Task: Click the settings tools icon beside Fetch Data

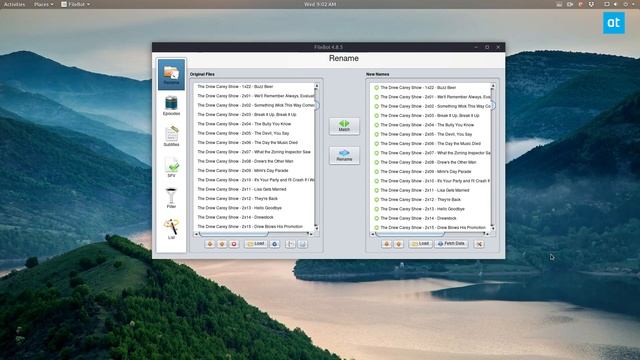Action: pos(479,244)
